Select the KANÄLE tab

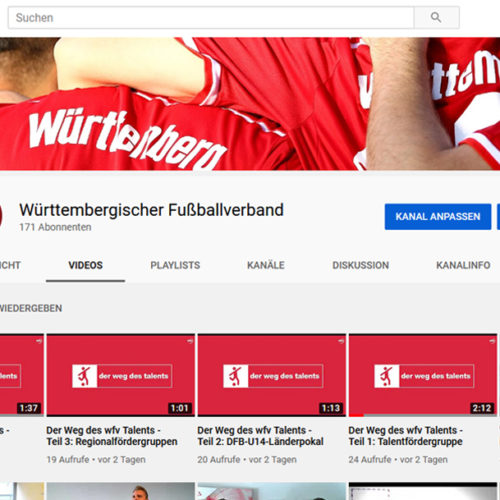(x=266, y=265)
